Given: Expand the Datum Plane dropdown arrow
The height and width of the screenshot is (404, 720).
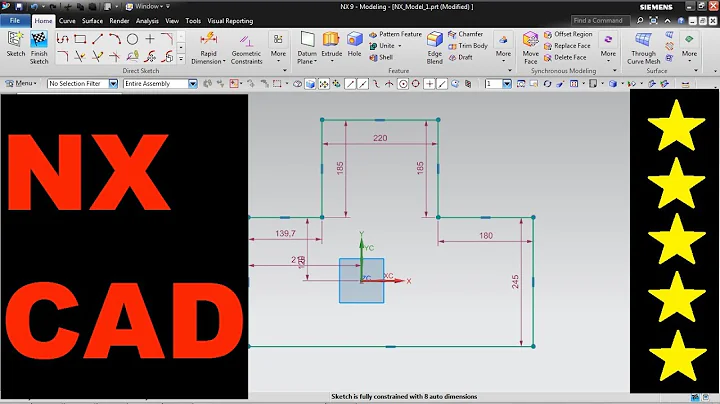Looking at the screenshot, I should [x=316, y=61].
